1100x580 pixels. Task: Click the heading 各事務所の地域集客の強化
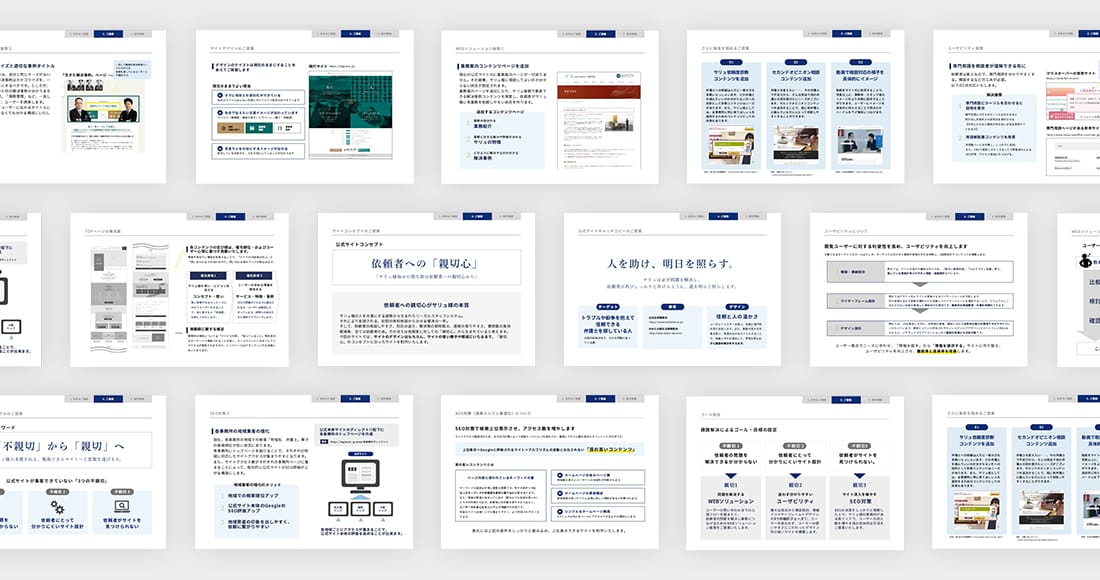click(242, 431)
